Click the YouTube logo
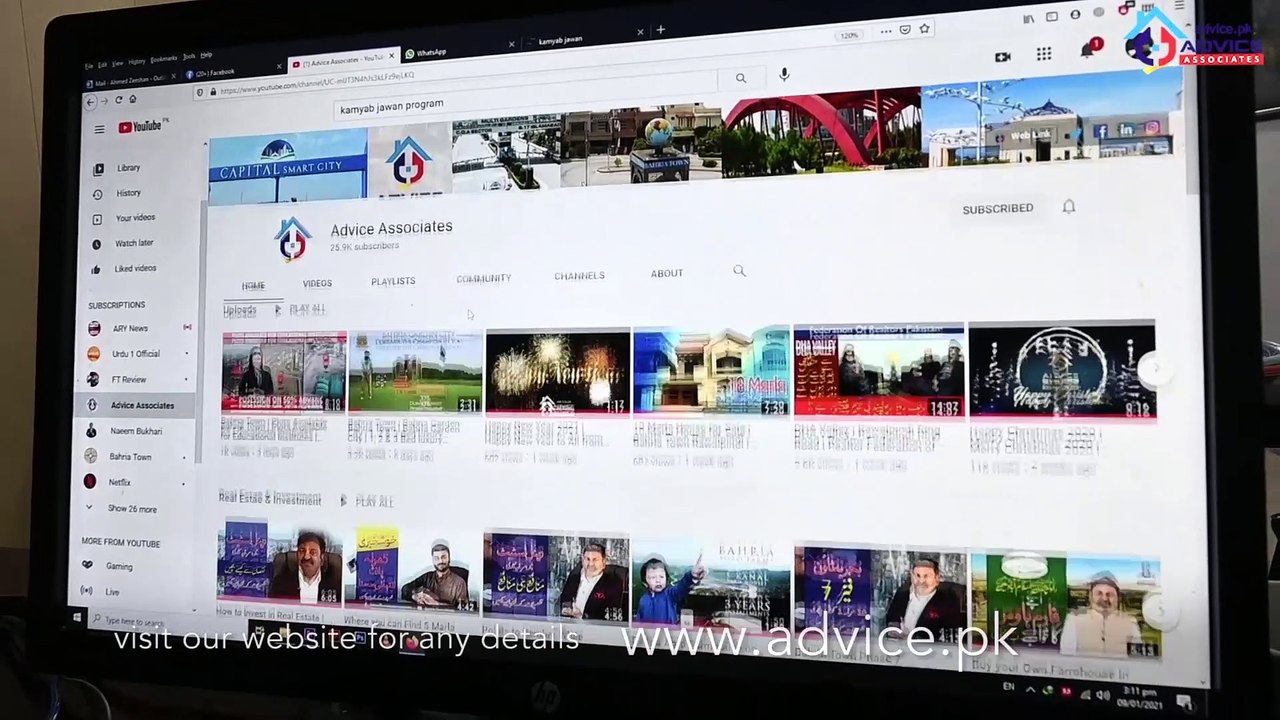The height and width of the screenshot is (720, 1280). click(x=140, y=126)
